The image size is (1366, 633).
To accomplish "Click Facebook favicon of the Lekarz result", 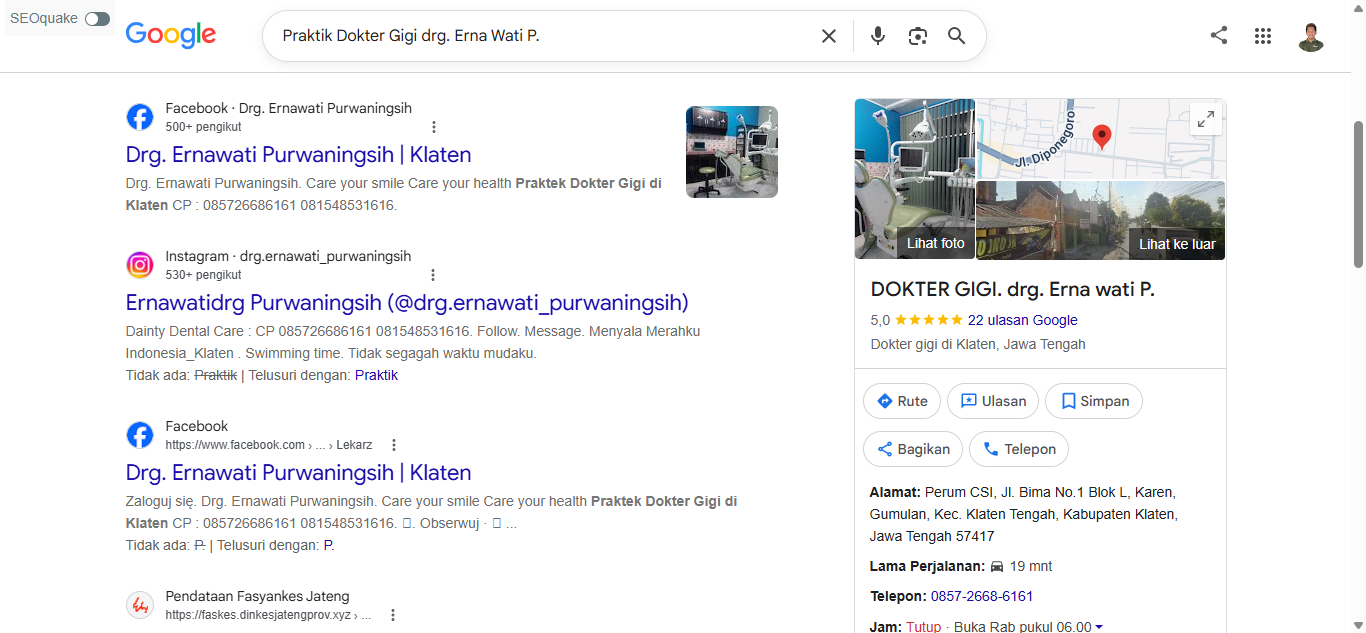I will click(140, 435).
